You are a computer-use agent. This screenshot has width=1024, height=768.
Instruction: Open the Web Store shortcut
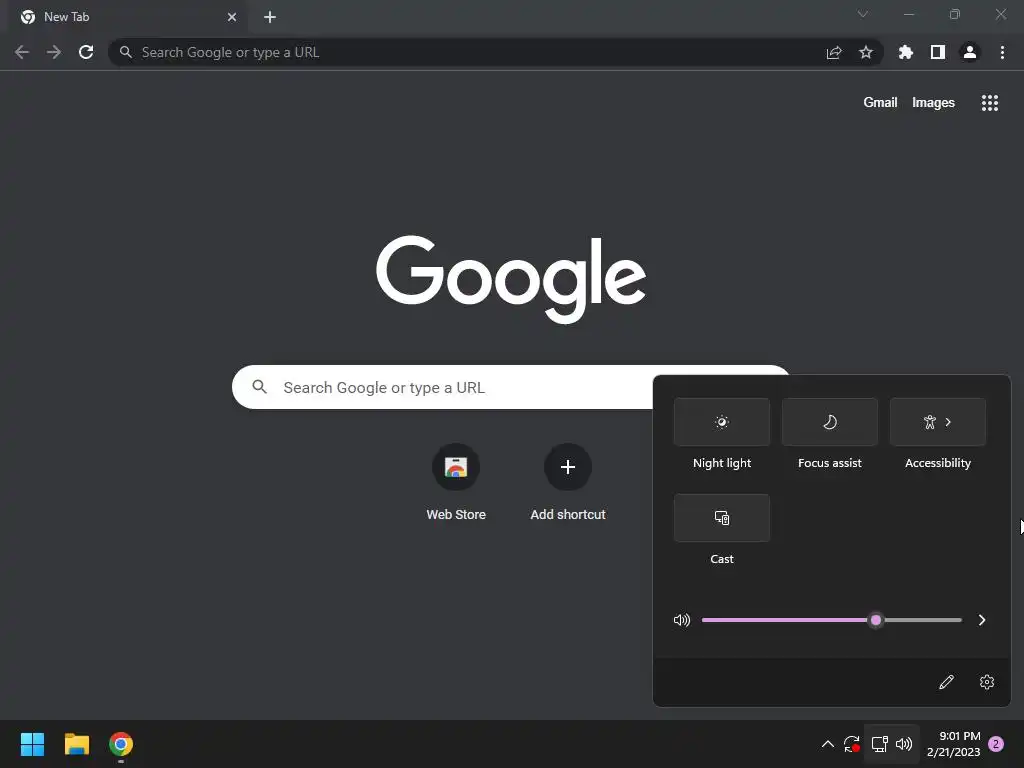point(456,483)
